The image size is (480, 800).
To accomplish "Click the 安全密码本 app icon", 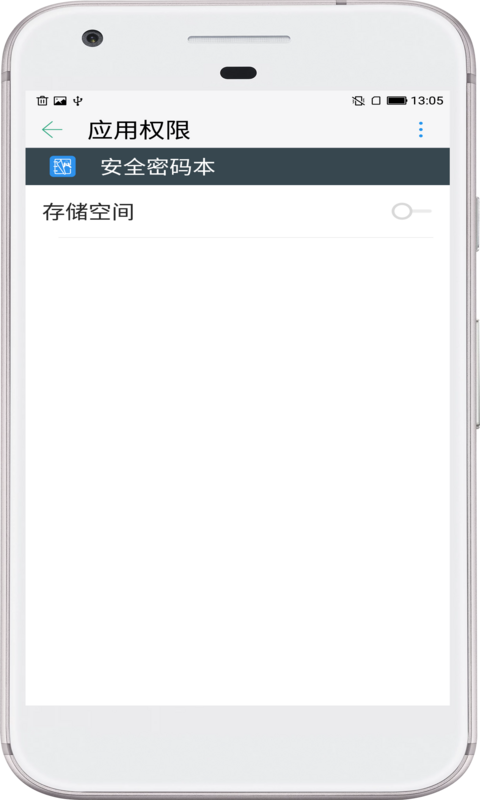I will (63, 166).
